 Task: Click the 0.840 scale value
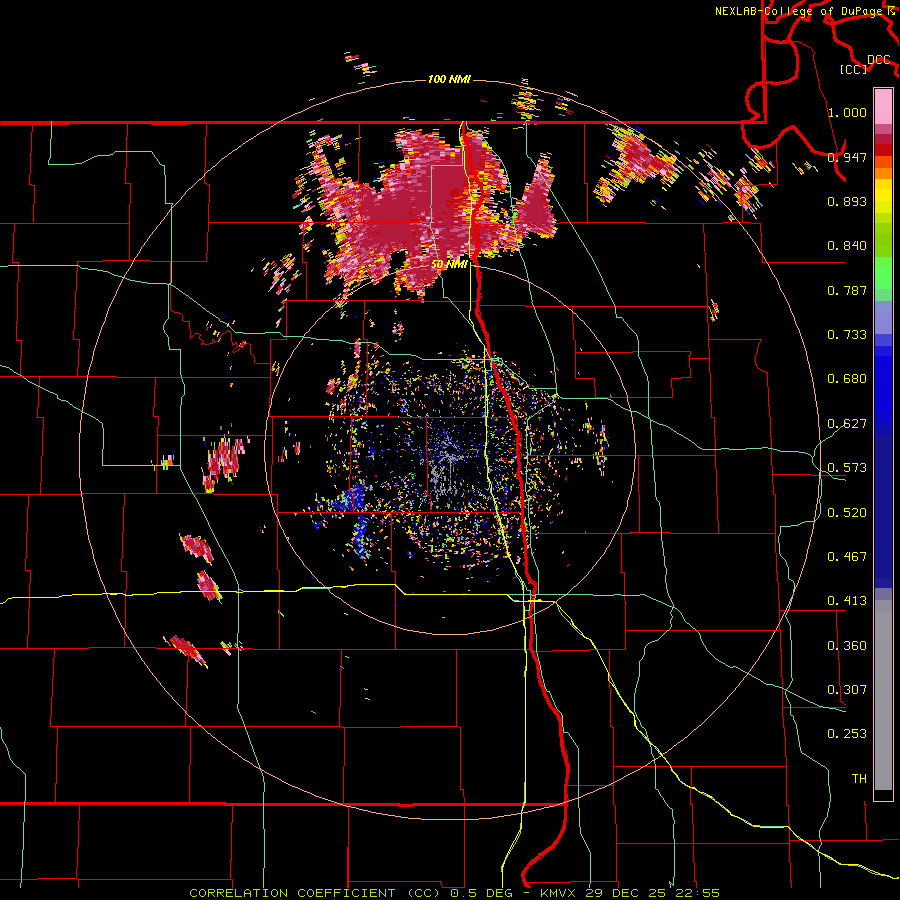tap(847, 246)
